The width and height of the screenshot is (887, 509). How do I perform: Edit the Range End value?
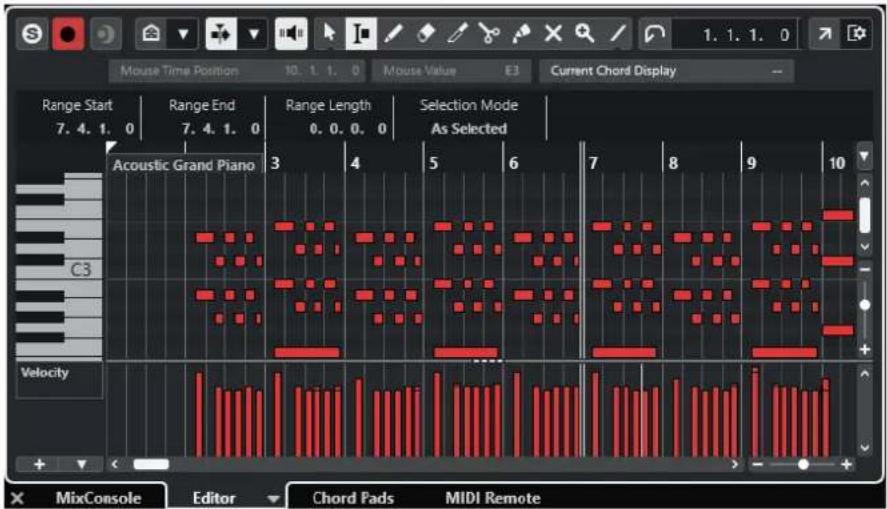point(221,129)
